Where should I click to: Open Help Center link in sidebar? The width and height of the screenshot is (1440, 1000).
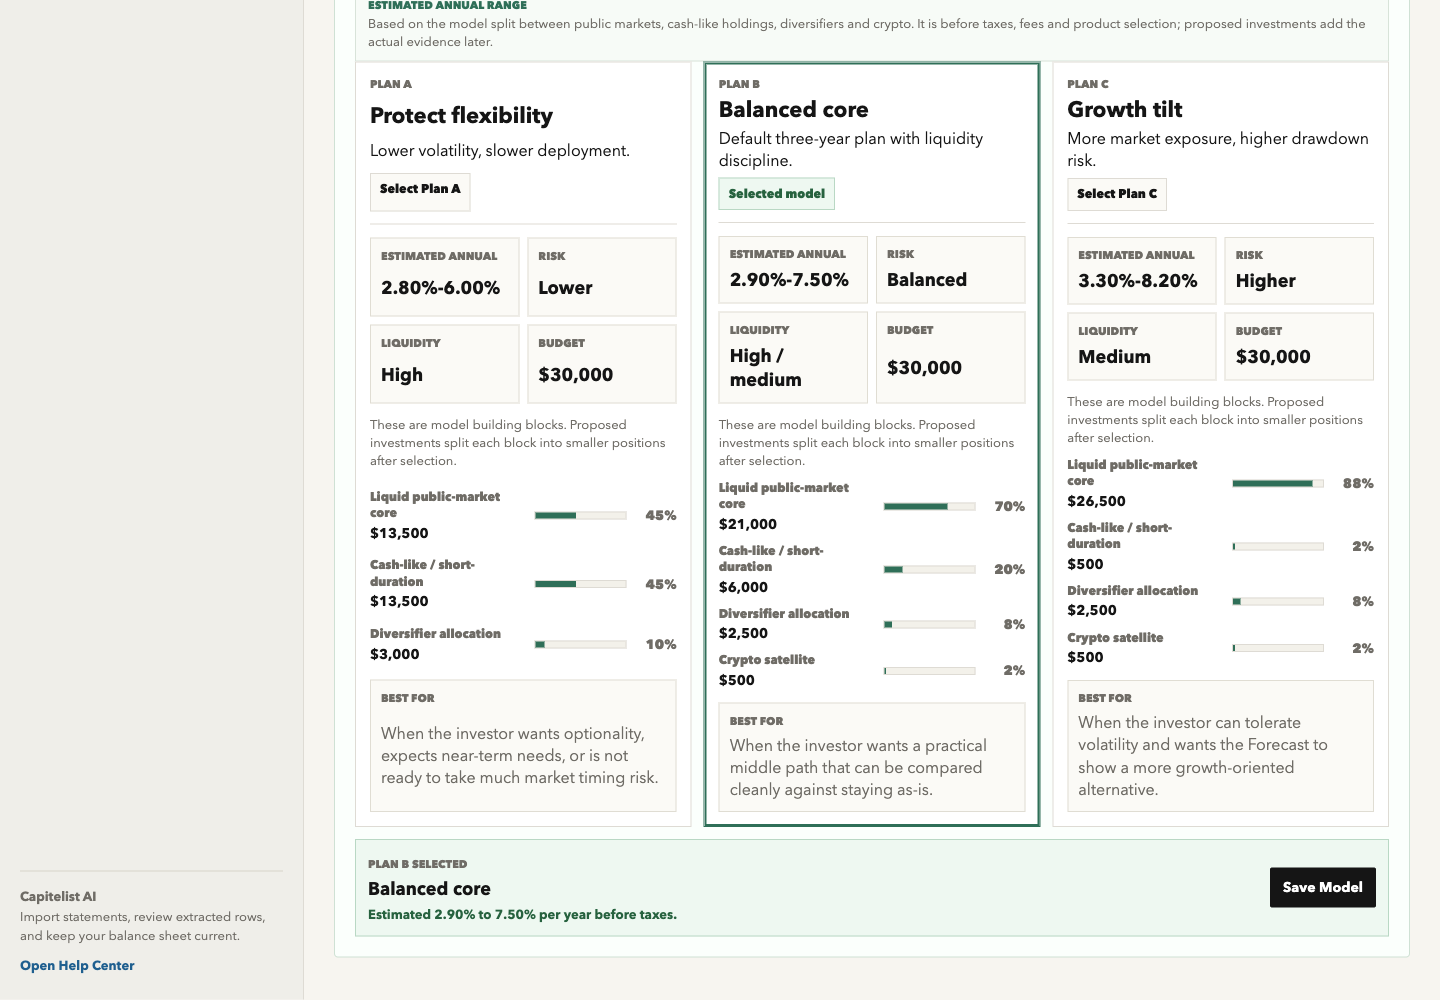pos(77,965)
